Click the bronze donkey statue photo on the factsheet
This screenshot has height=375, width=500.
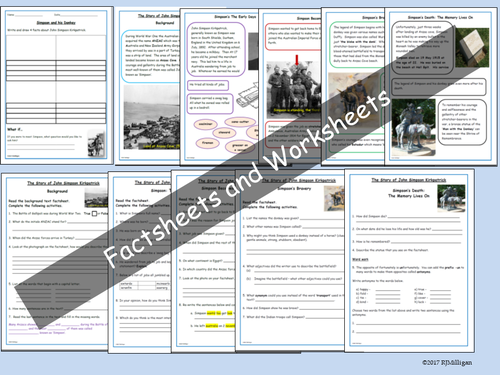(413, 127)
